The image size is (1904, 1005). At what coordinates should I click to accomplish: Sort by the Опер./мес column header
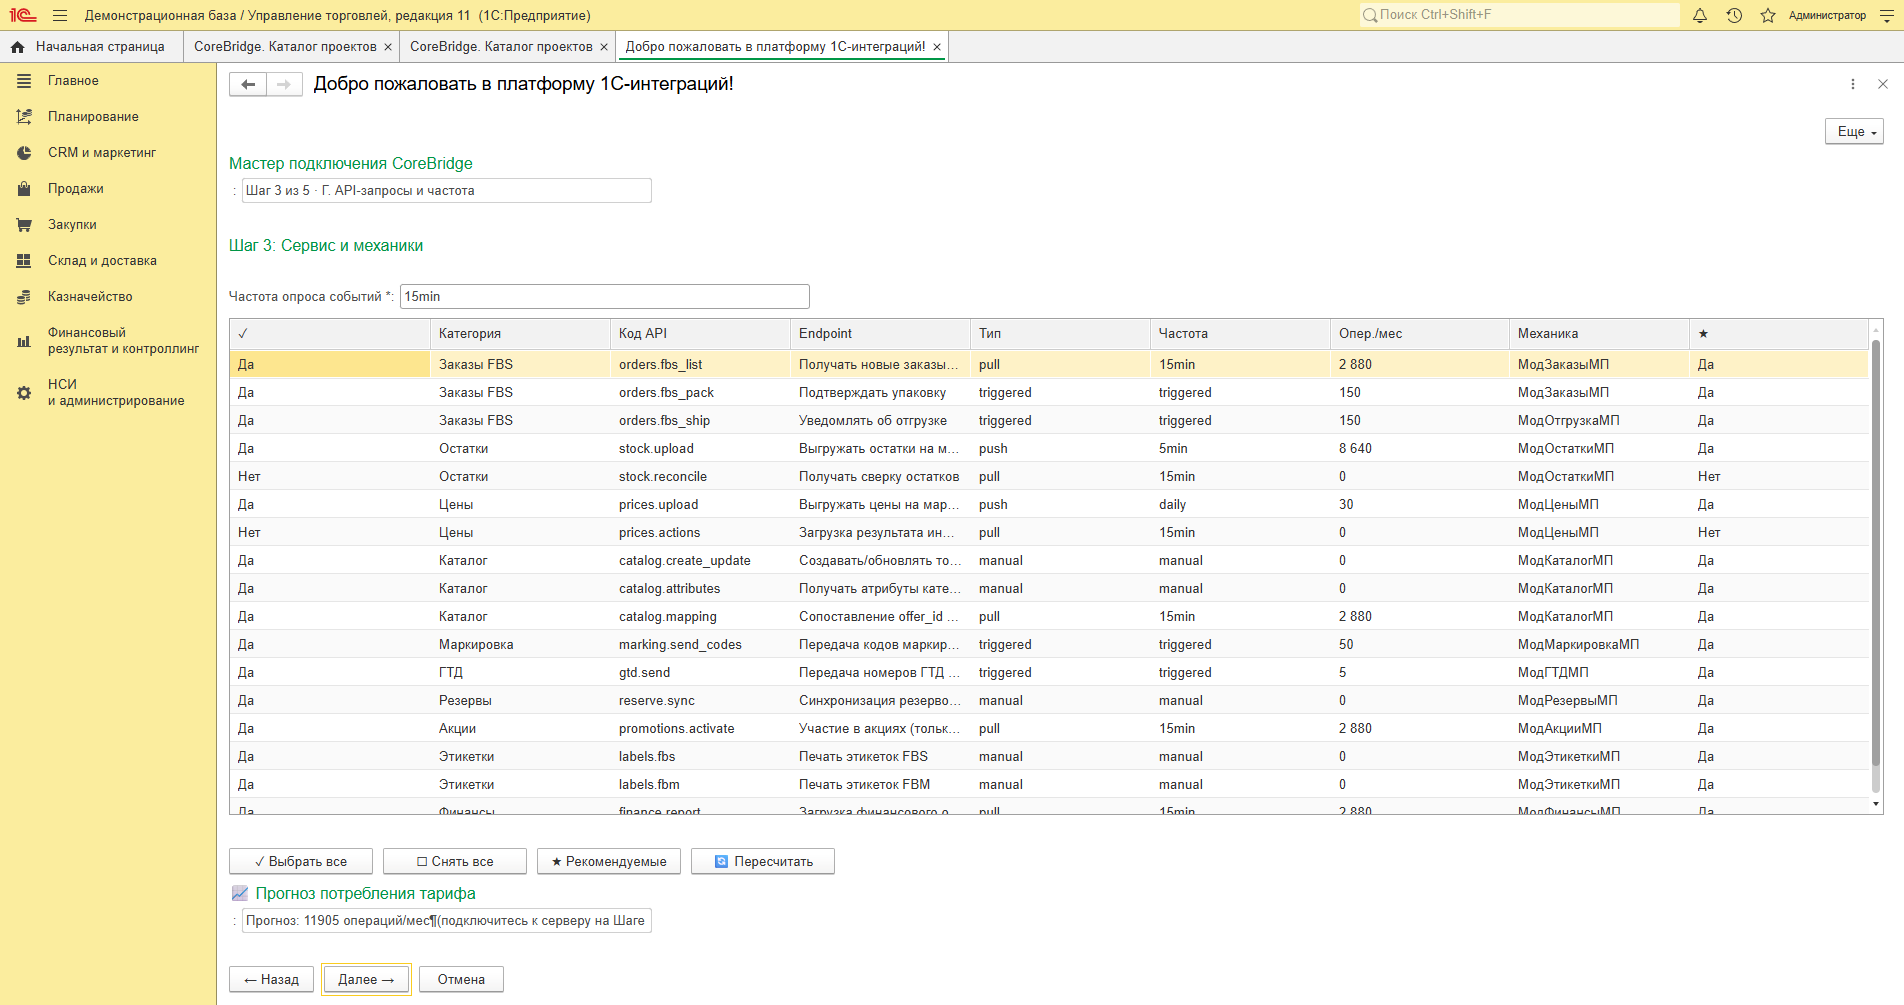tap(1420, 334)
